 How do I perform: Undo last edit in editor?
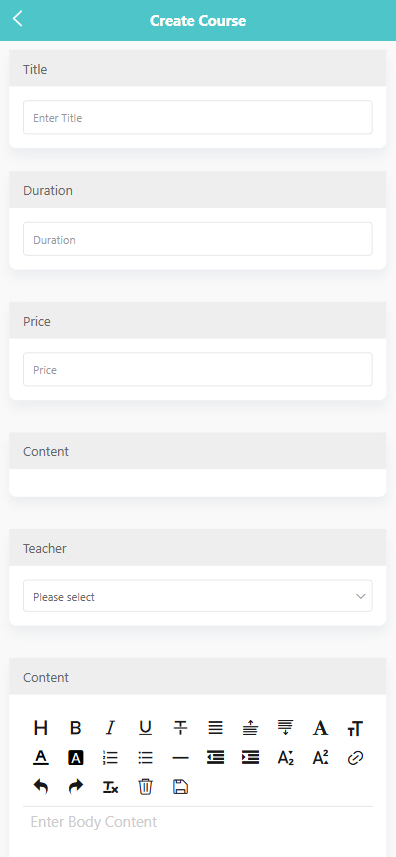point(40,787)
